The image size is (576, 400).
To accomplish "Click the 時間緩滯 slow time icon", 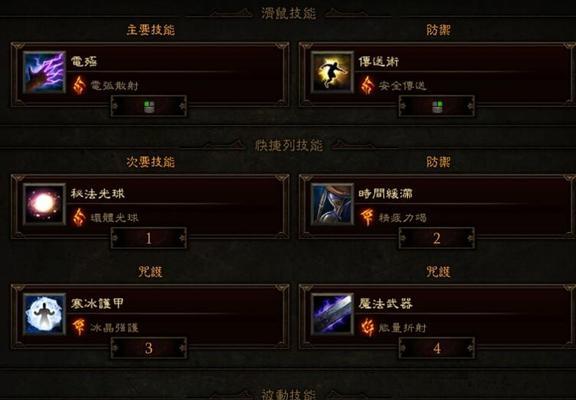I will coord(332,204).
